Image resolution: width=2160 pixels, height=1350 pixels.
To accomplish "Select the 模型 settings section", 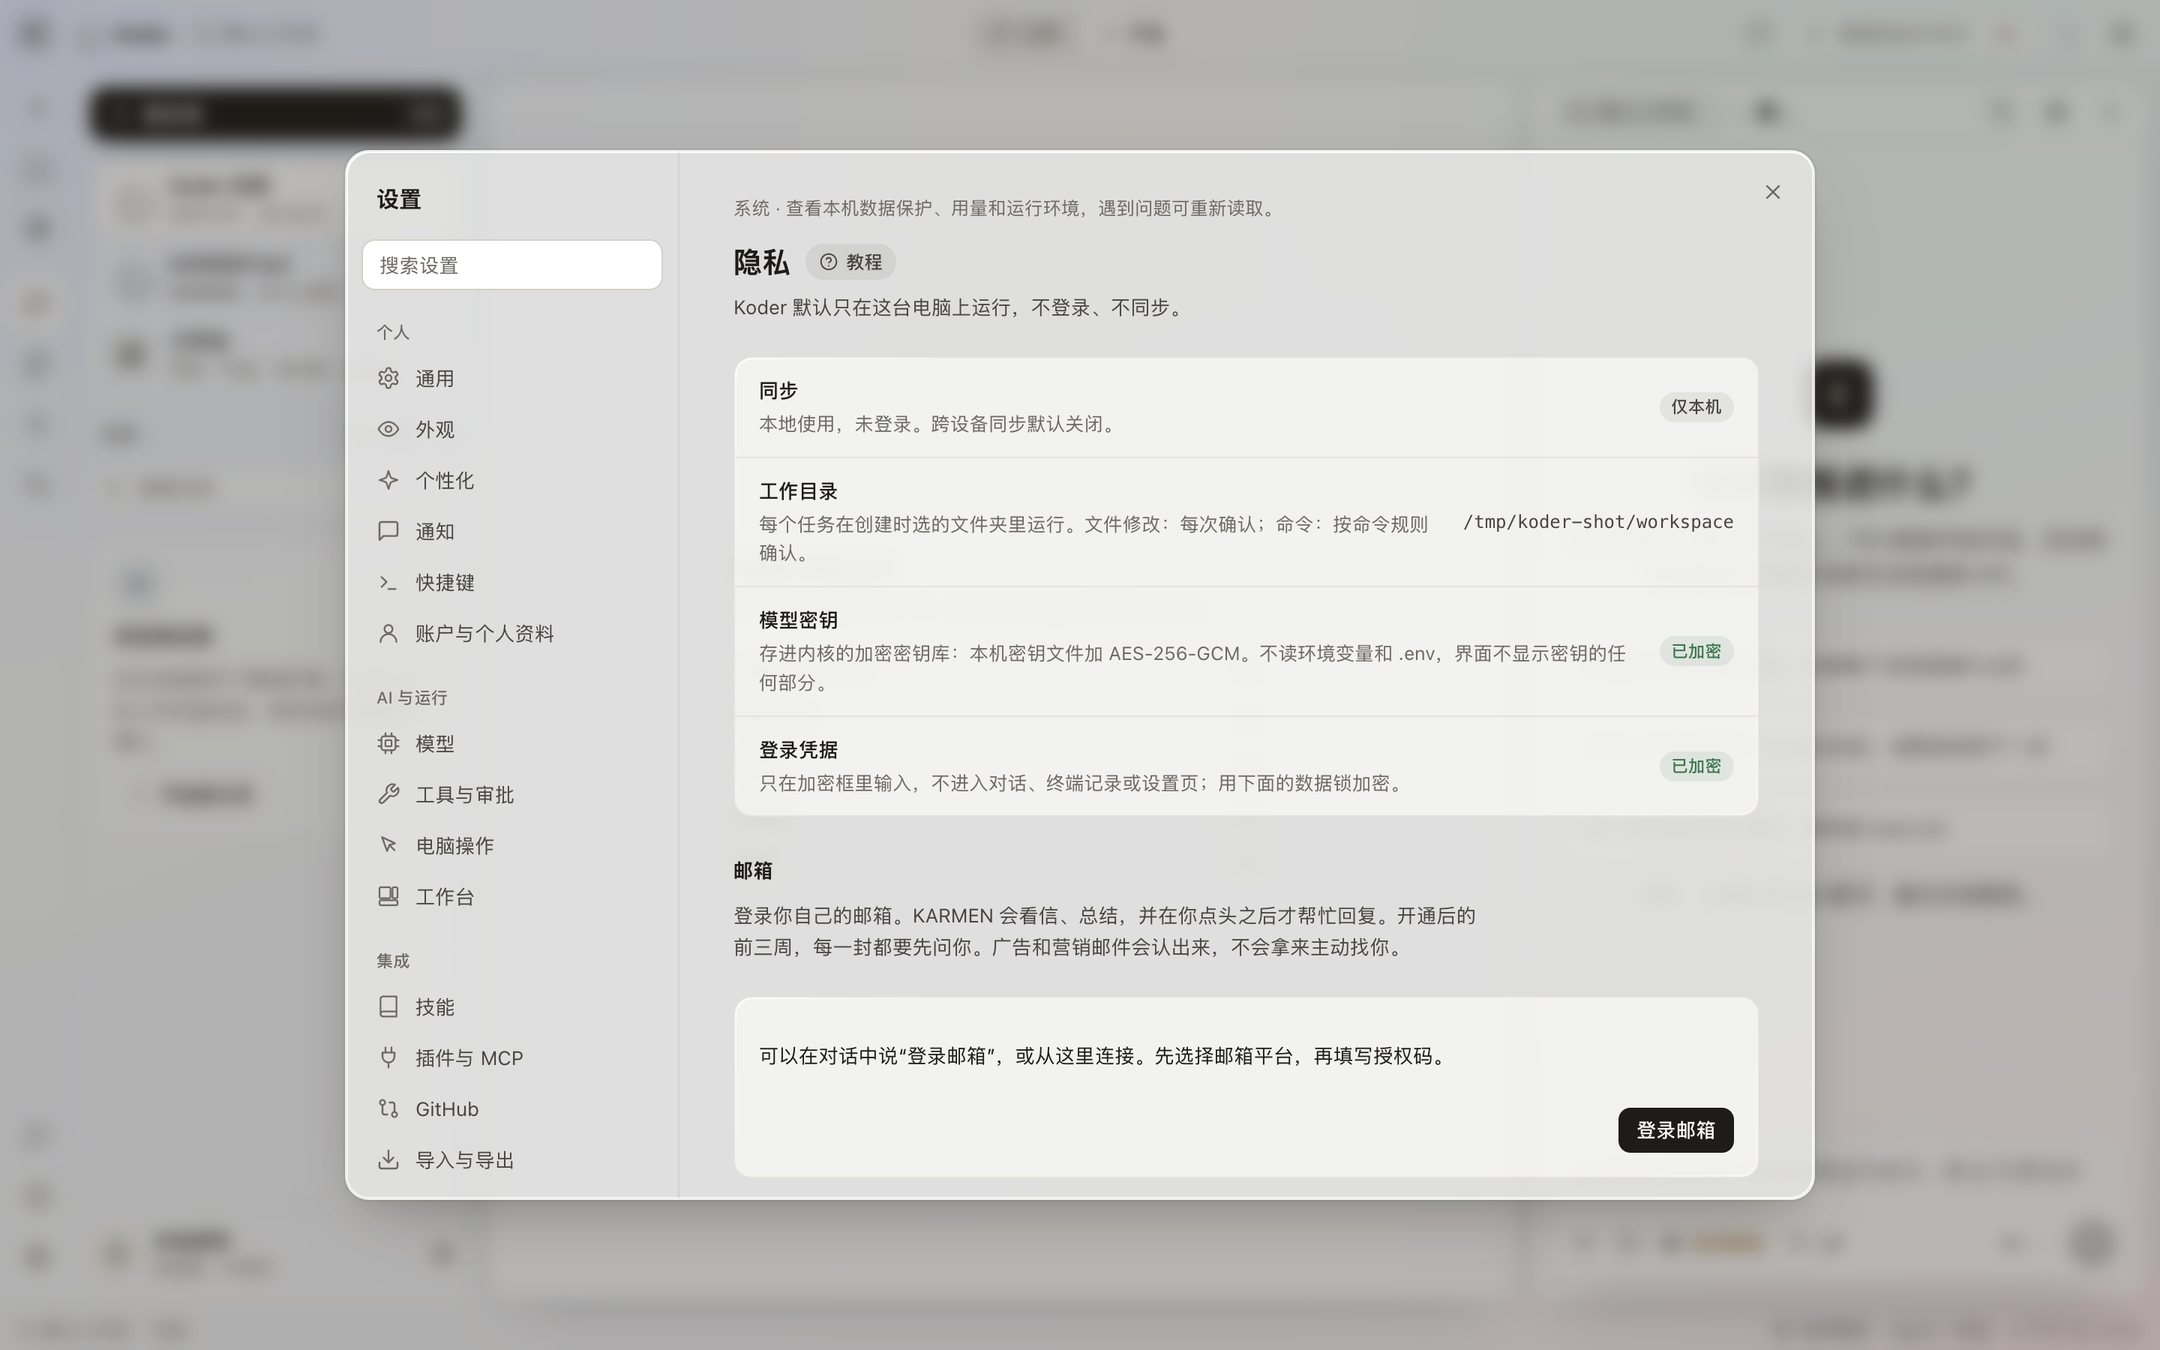I will tap(512, 743).
